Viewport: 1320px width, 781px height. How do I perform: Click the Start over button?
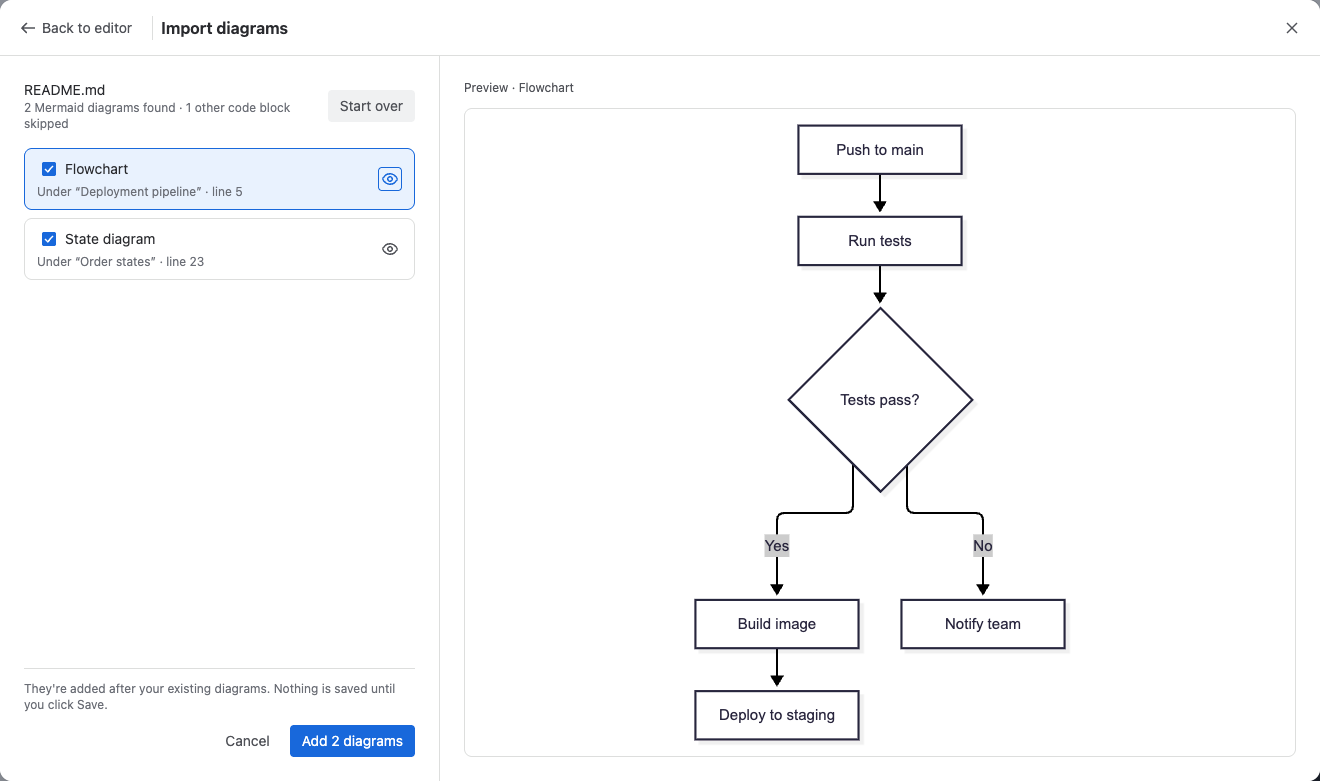point(371,106)
